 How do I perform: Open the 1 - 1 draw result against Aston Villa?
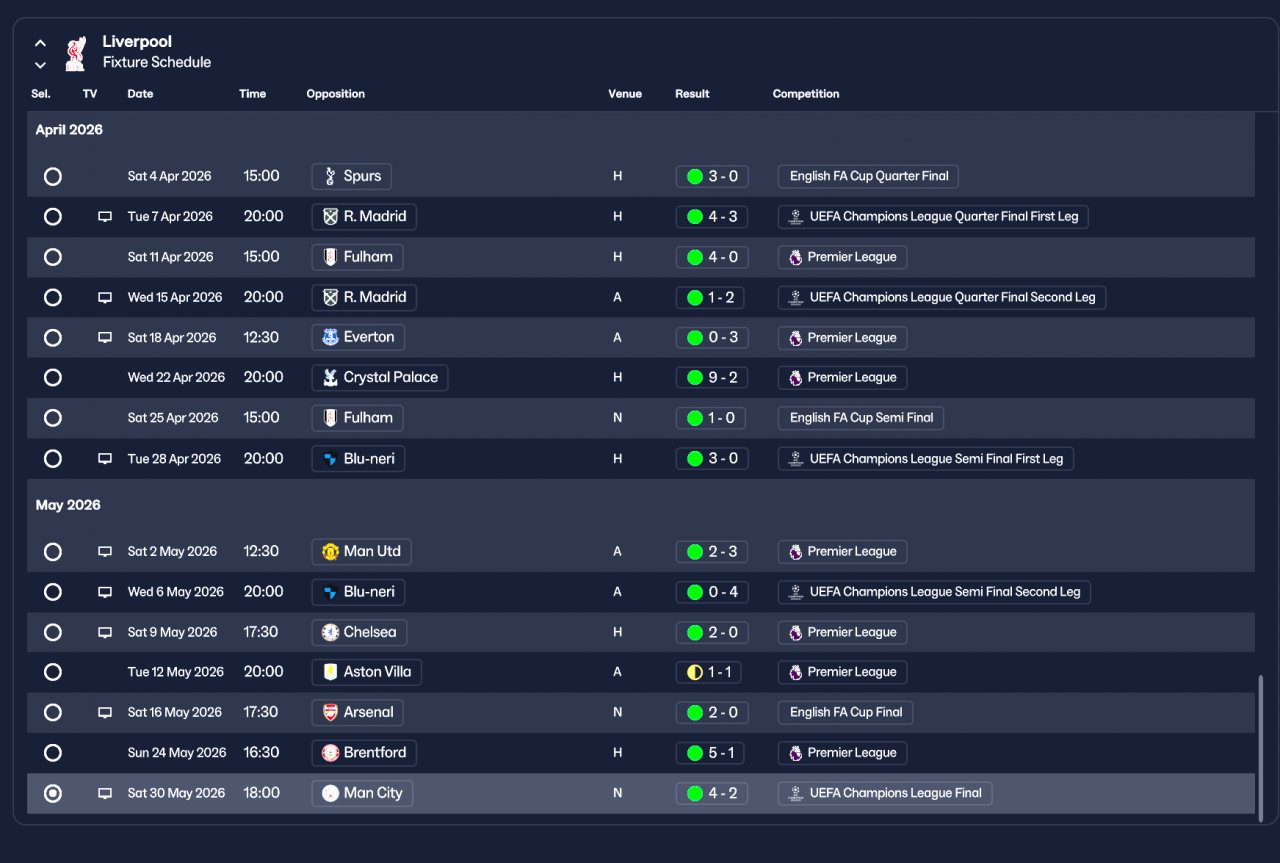click(708, 673)
